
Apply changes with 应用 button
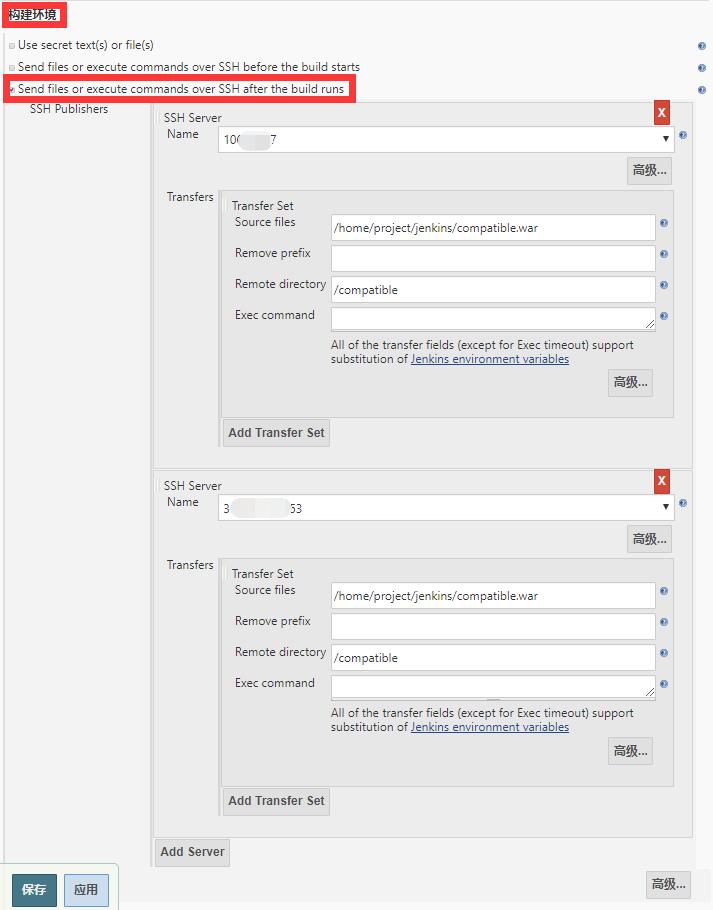point(86,890)
